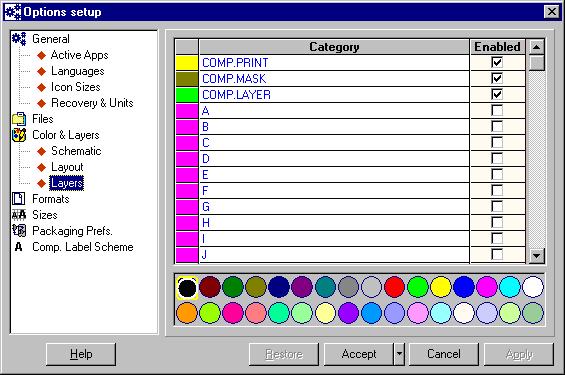
Task: Select the COMP.LAYER category row
Action: click(334, 94)
